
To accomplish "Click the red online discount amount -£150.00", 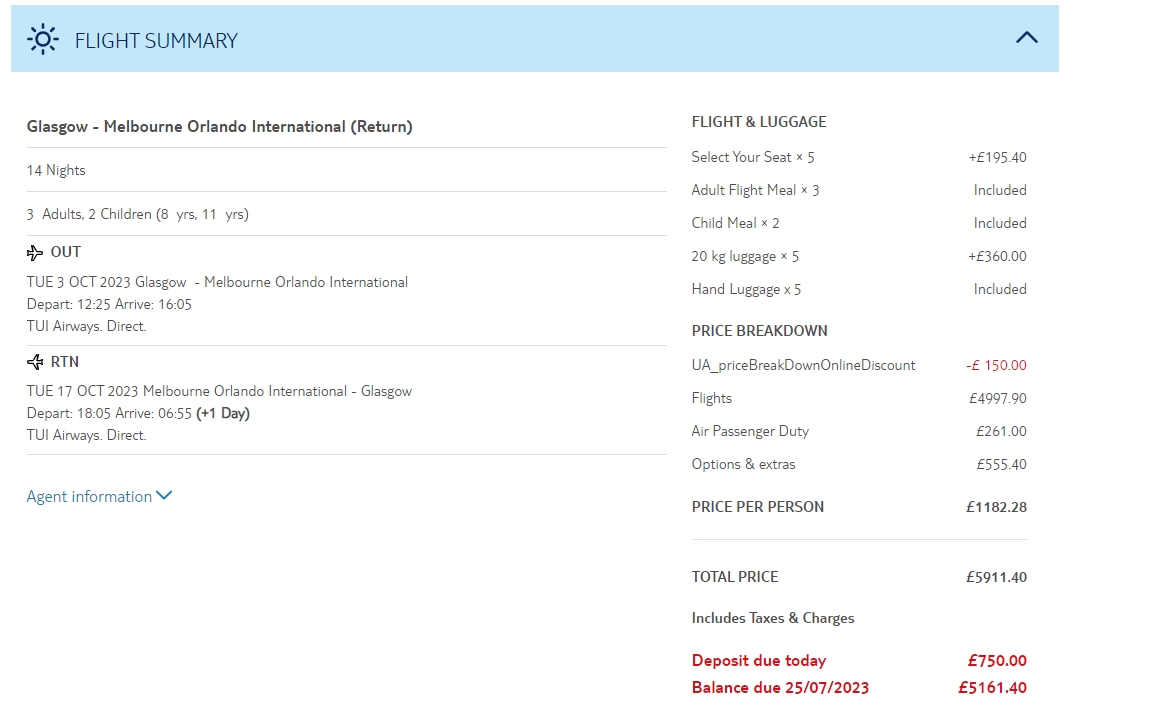I will point(996,365).
